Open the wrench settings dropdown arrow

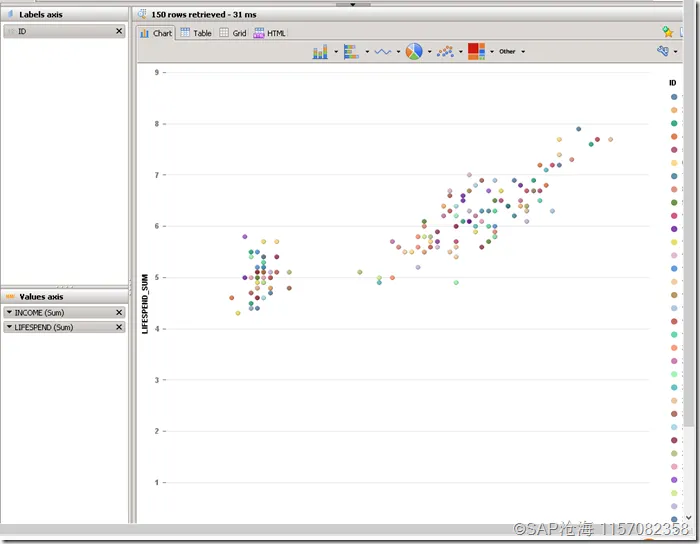(675, 52)
